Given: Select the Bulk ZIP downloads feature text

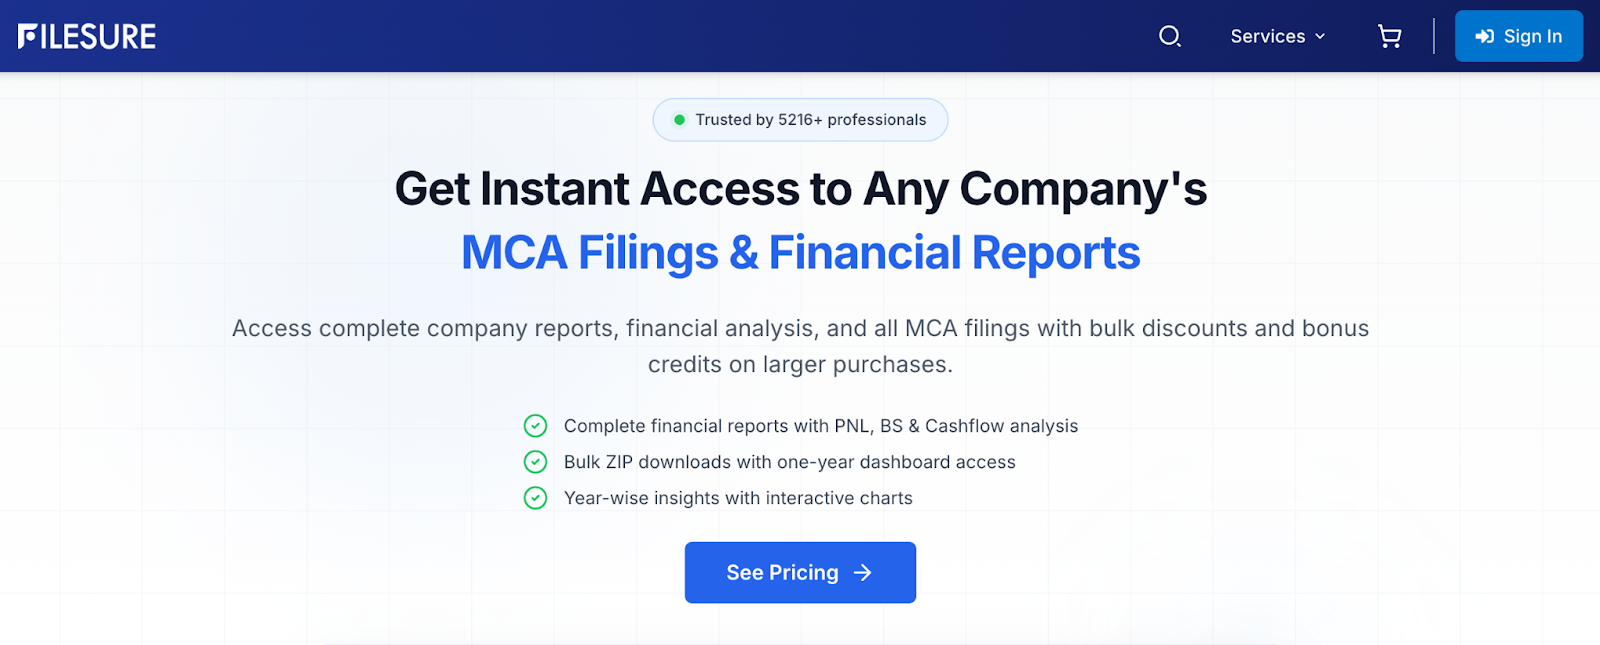Looking at the screenshot, I should 789,462.
